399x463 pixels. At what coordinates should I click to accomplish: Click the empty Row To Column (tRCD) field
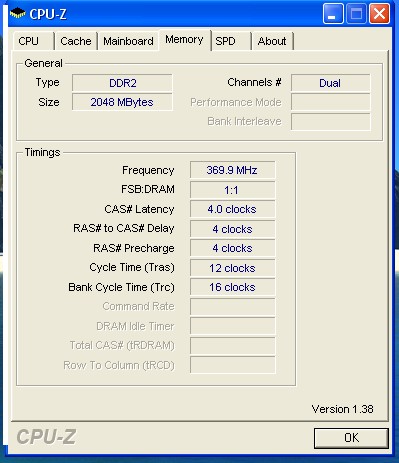pos(232,365)
